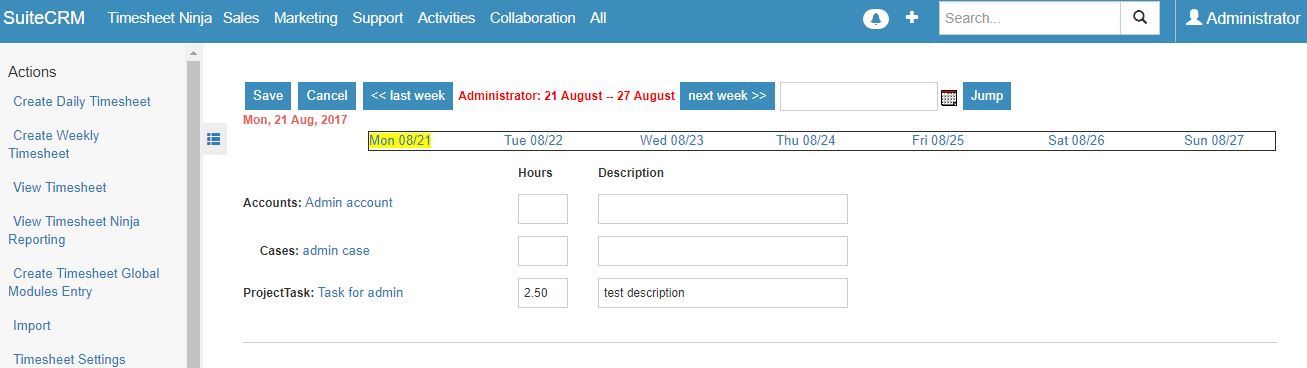1307x368 pixels.
Task: Open the Collaboration menu
Action: 532,18
